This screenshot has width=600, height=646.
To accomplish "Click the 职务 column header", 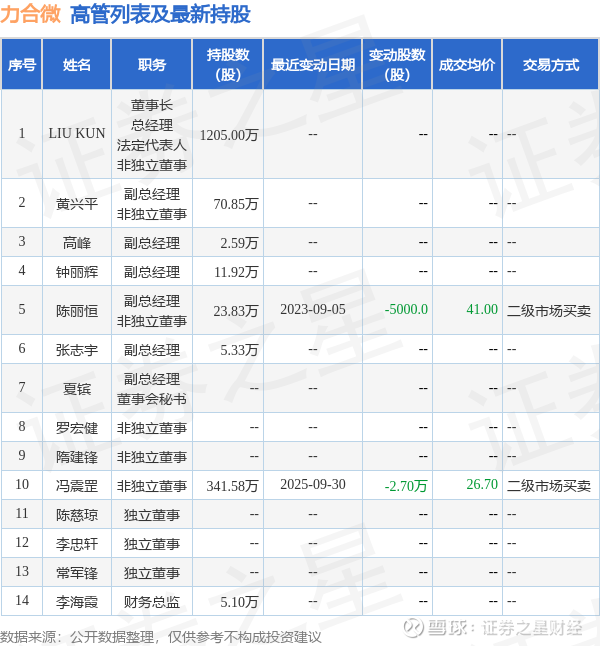I will (152, 65).
